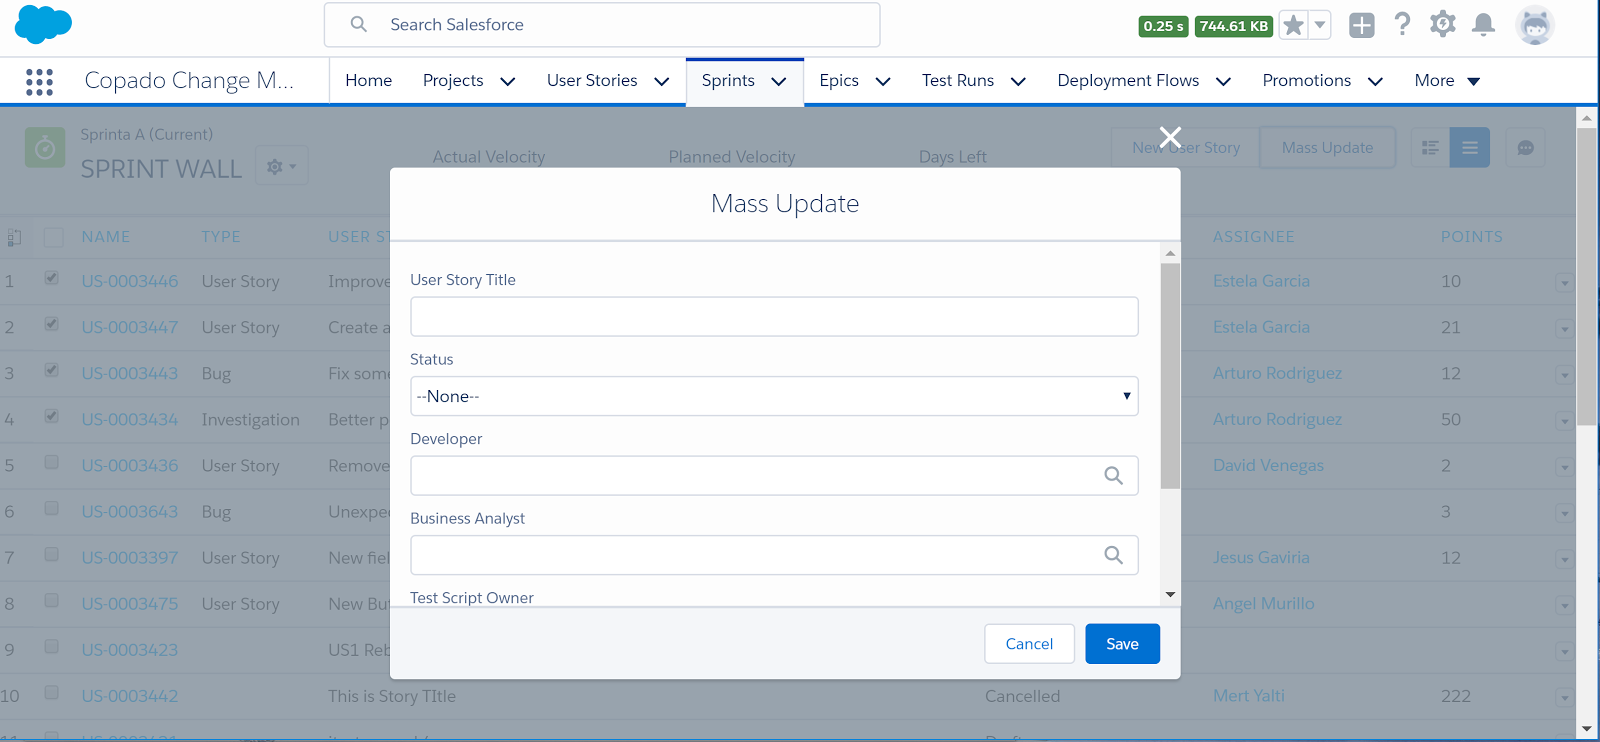Open the row action arrow for Estela Garcia 10 points

click(x=1564, y=283)
